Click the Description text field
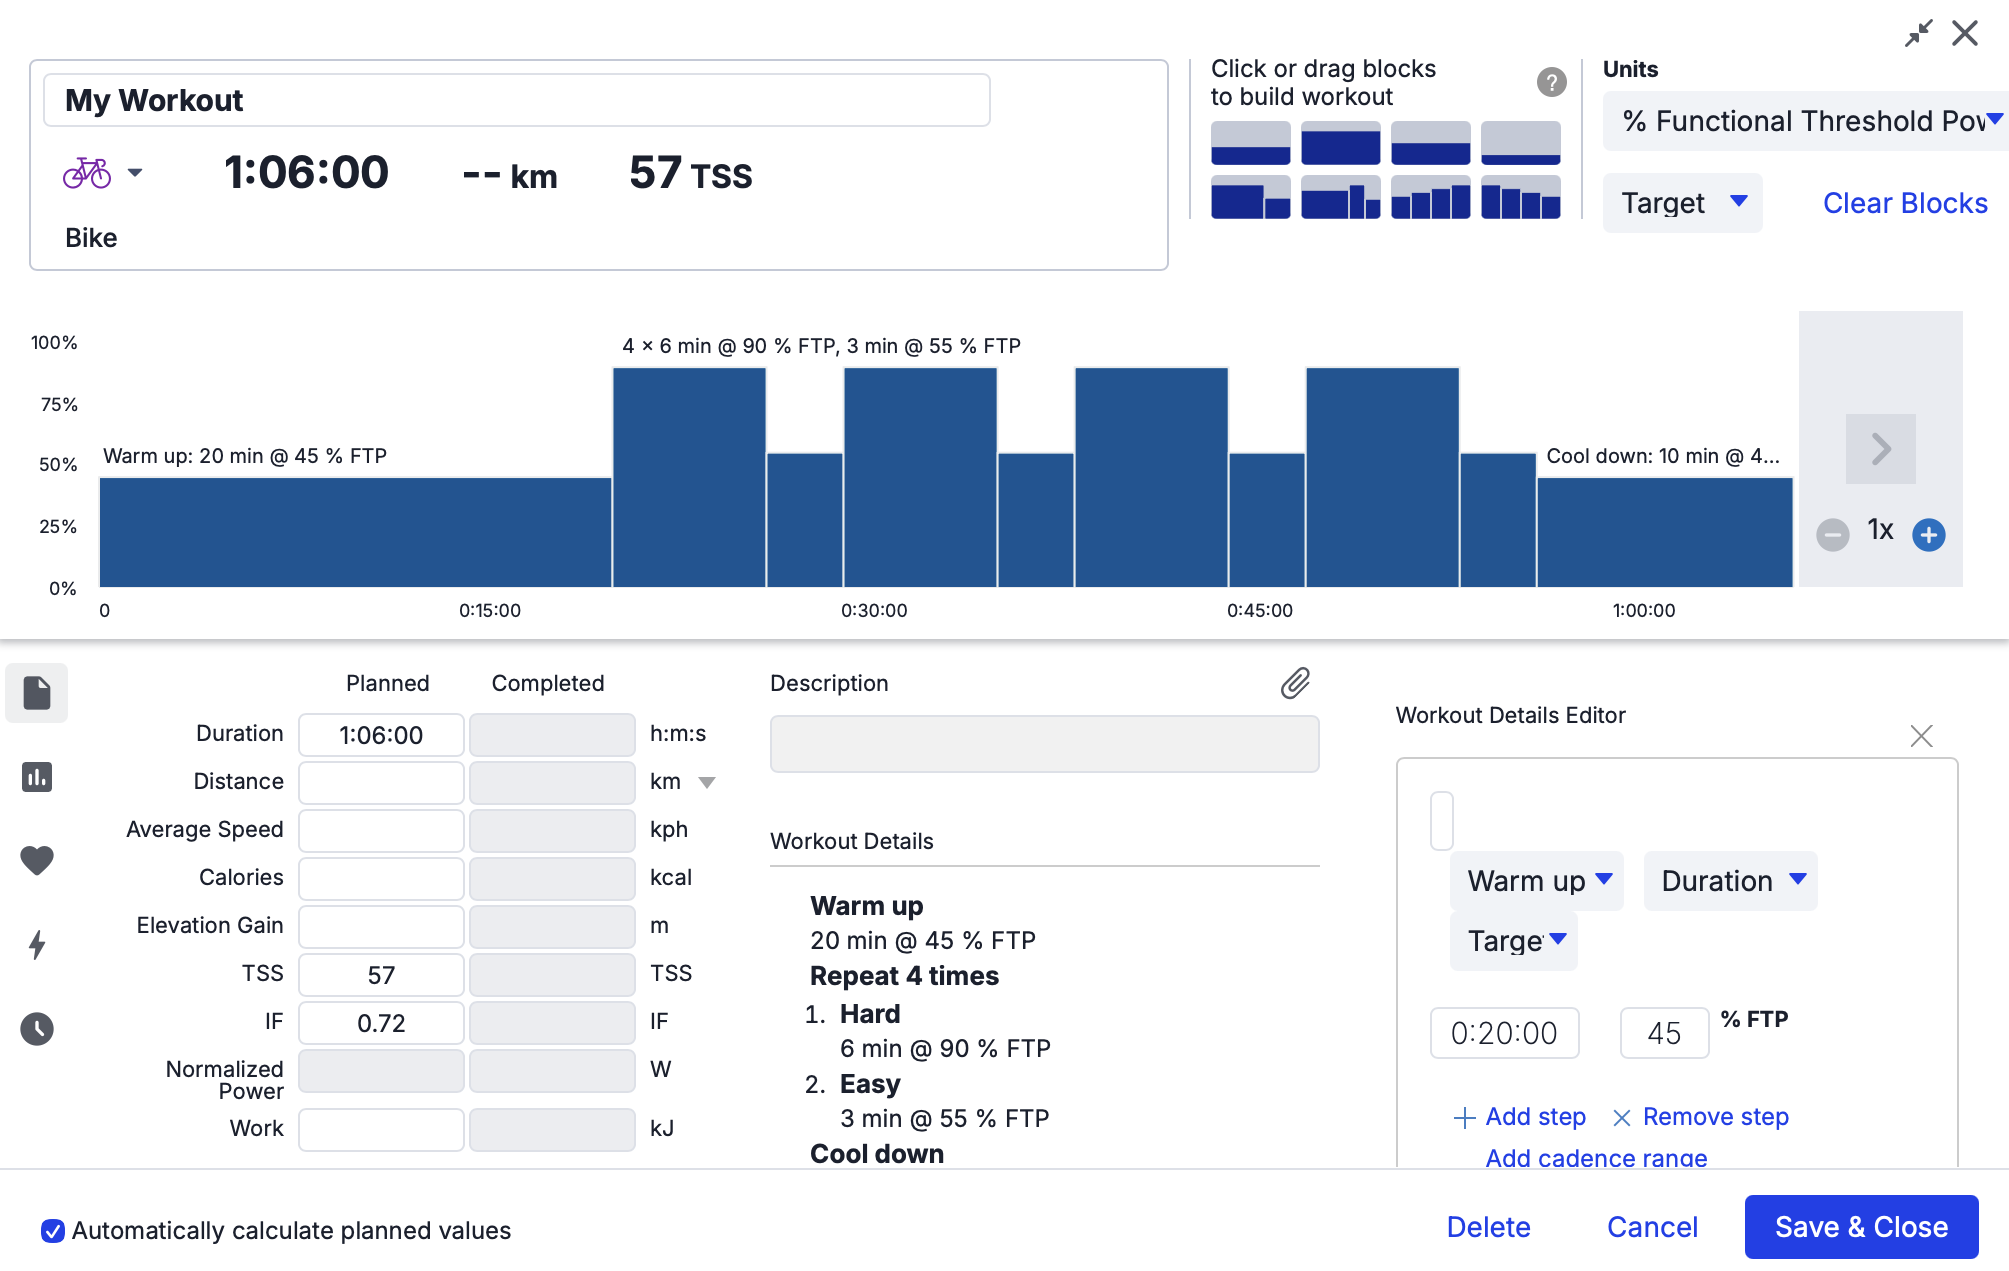 pyautogui.click(x=1044, y=744)
